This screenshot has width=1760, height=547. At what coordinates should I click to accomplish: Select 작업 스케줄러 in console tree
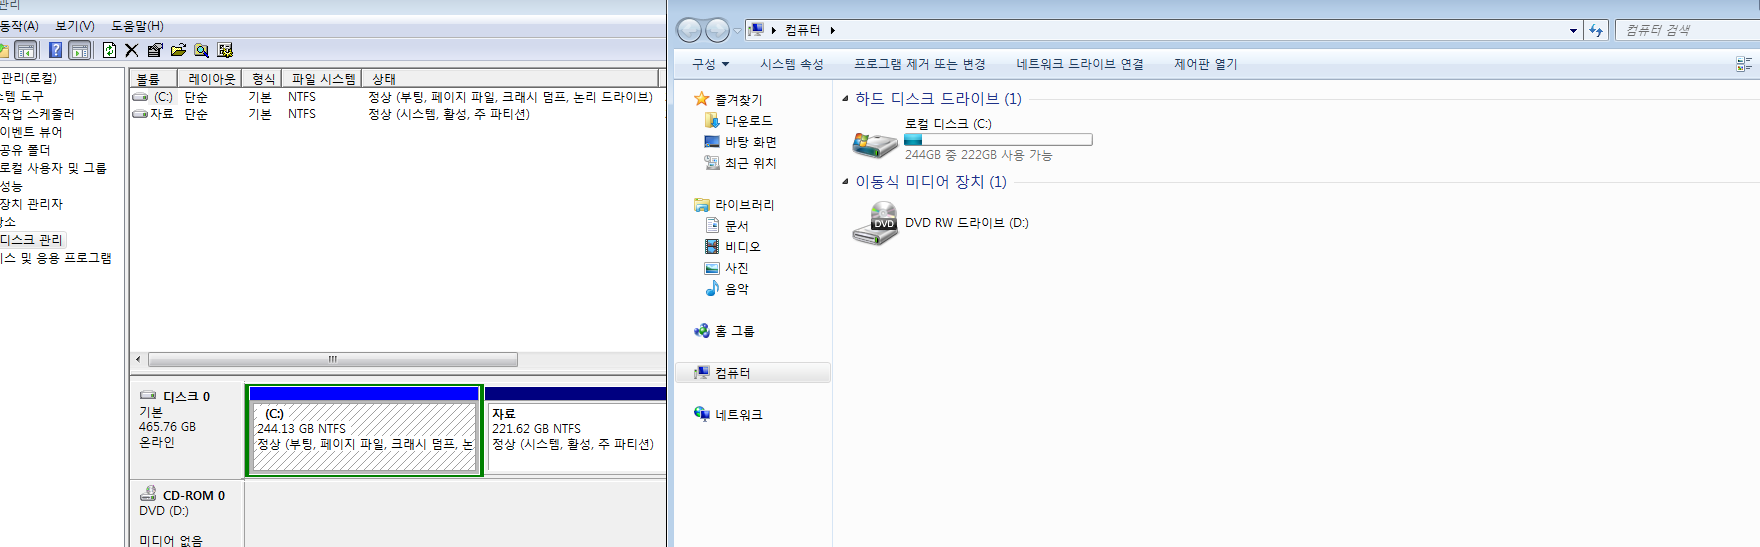tap(37, 114)
